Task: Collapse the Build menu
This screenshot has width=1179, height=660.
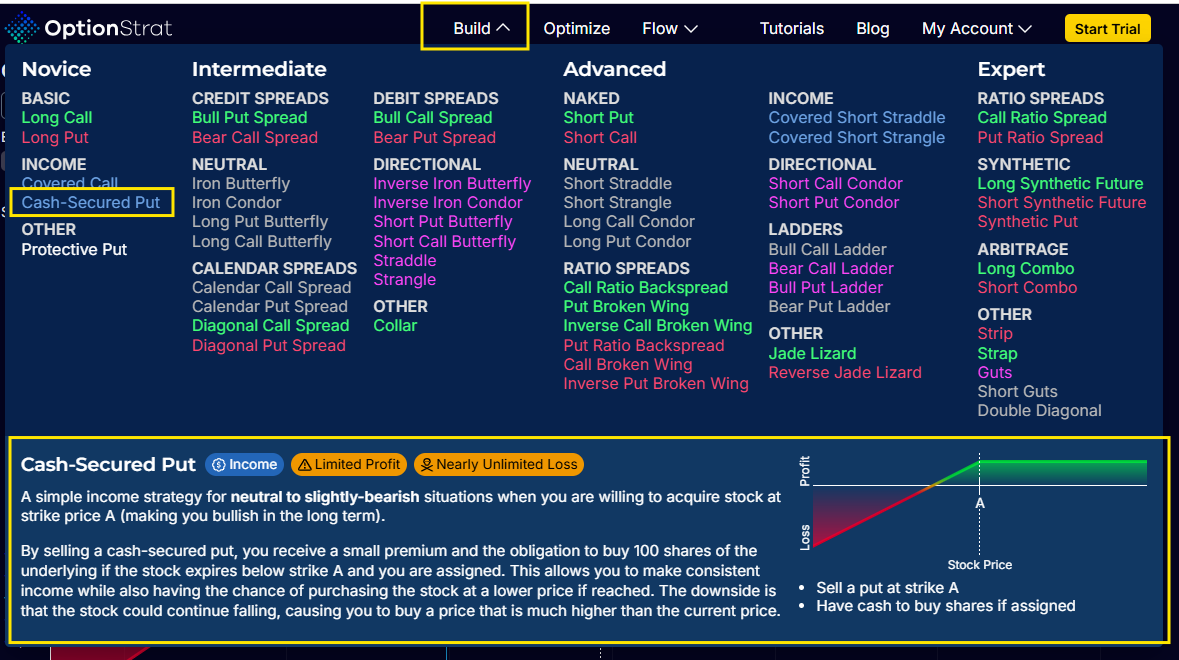Action: coord(481,29)
